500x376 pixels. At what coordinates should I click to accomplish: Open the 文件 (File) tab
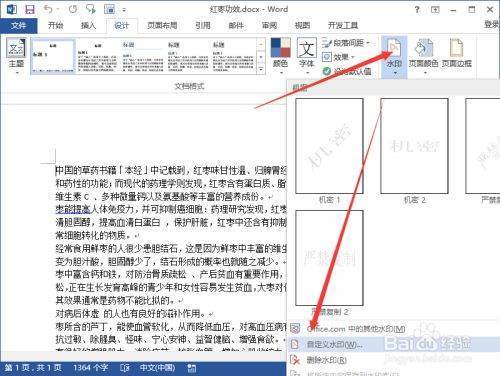pos(18,26)
